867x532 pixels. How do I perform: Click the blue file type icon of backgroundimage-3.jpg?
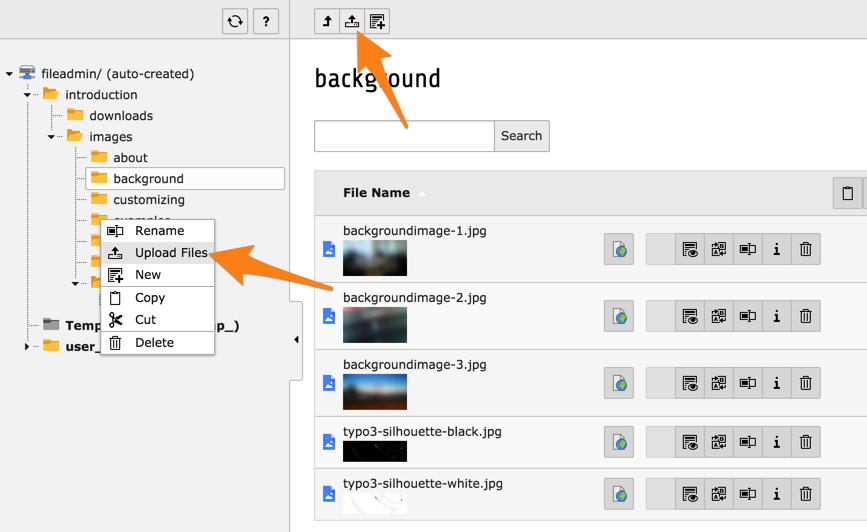pyautogui.click(x=329, y=383)
